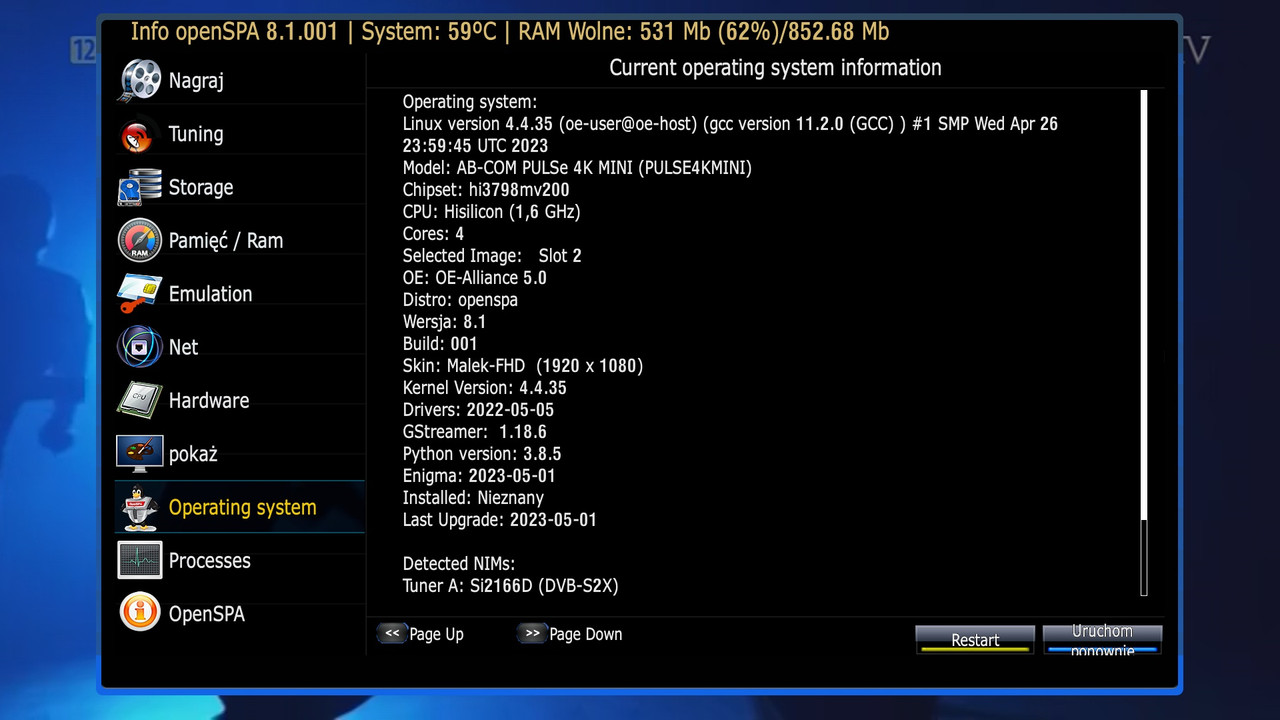Image resolution: width=1280 pixels, height=720 pixels.
Task: Click the Operating system penguin icon
Action: pyautogui.click(x=140, y=508)
